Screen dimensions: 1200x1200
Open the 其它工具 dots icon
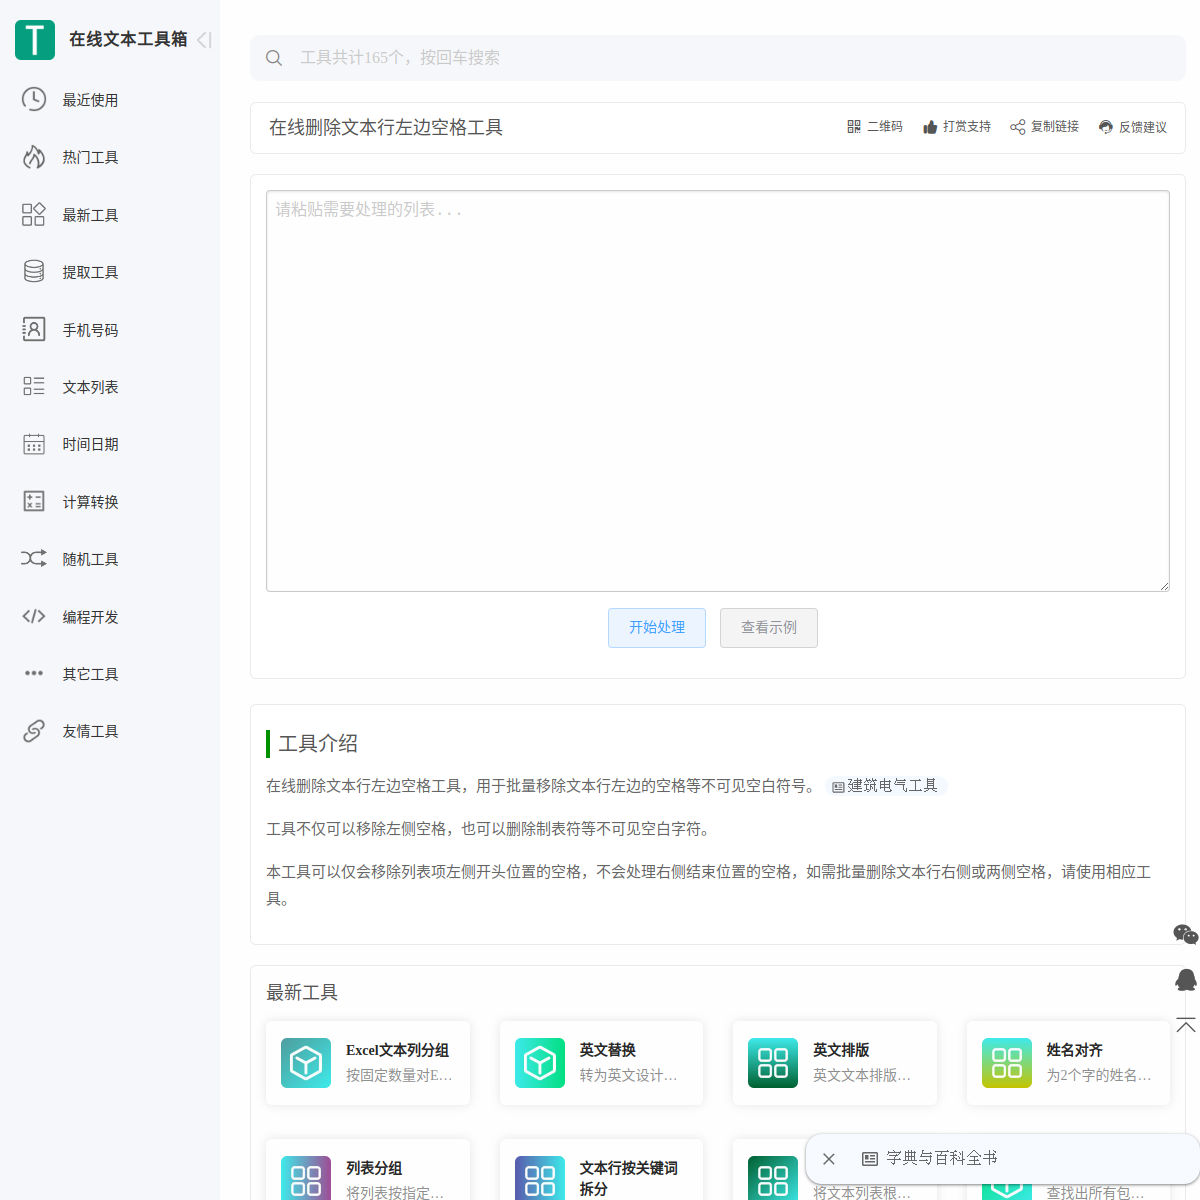[34, 673]
